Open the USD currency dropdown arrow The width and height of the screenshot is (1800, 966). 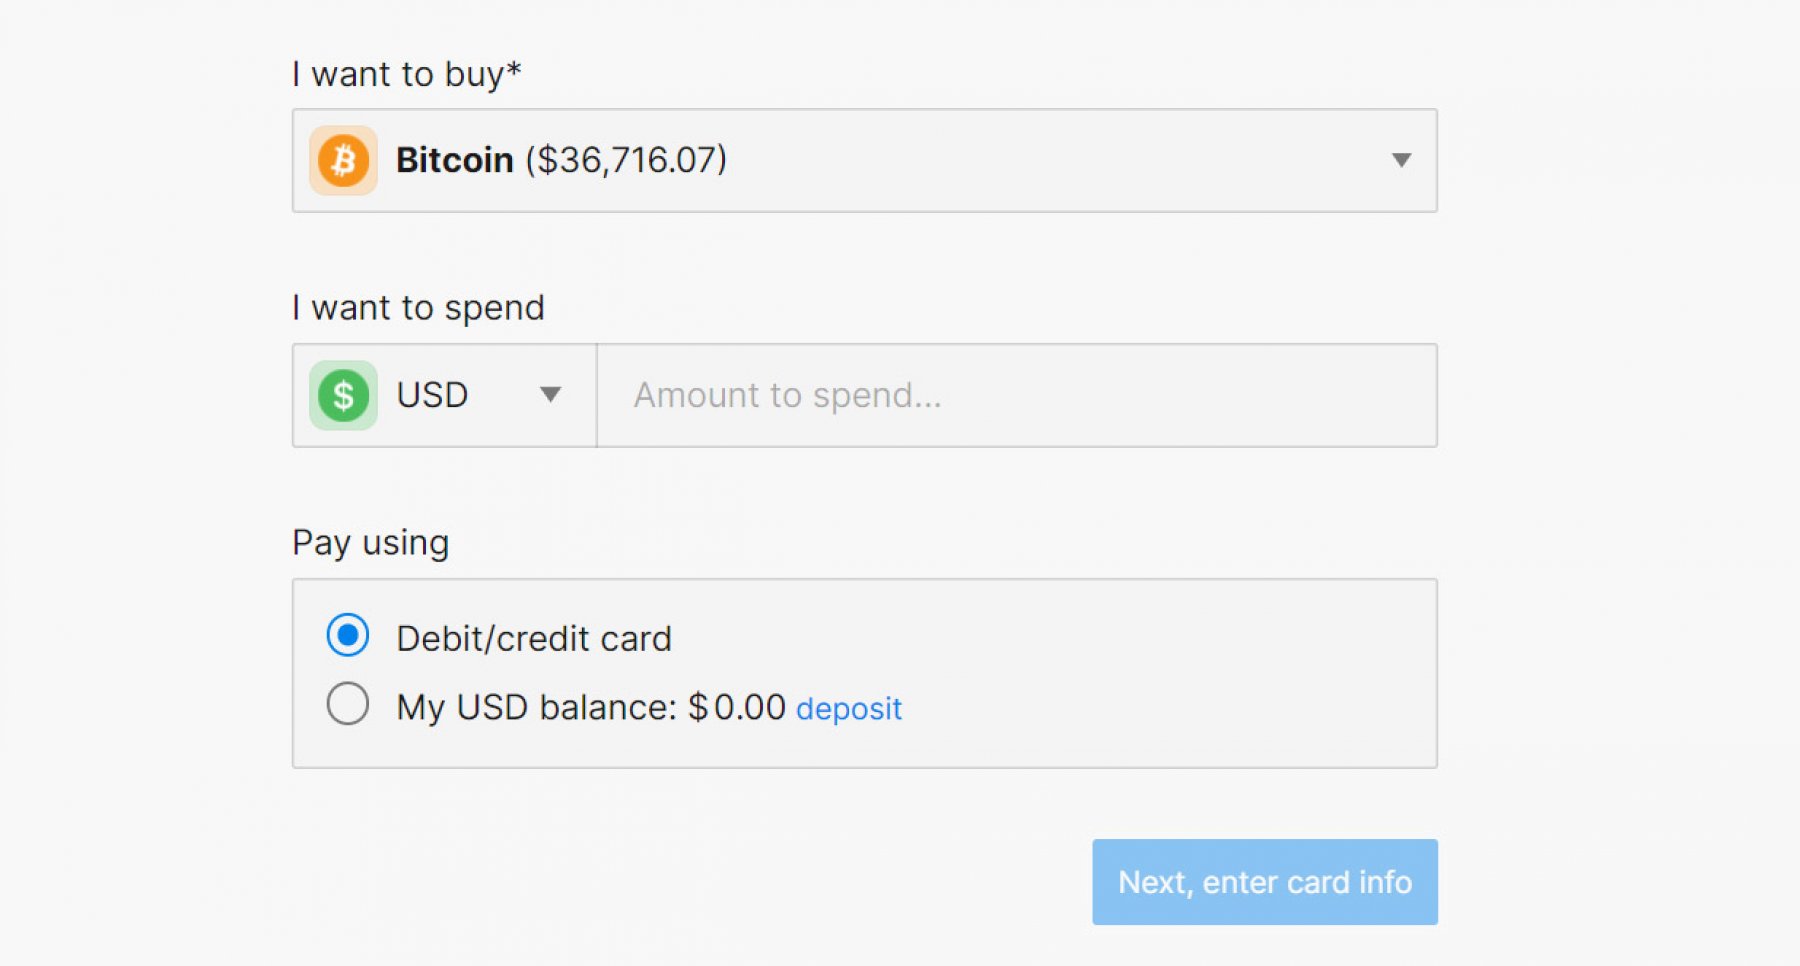pyautogui.click(x=550, y=395)
